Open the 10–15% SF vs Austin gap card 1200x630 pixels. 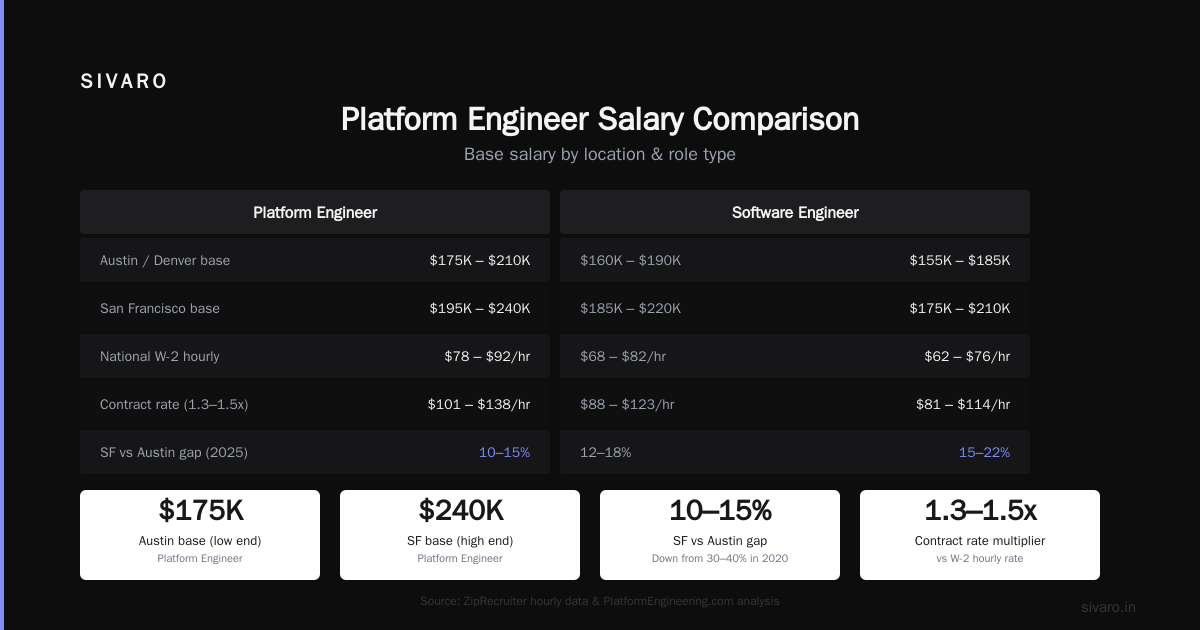click(720, 535)
